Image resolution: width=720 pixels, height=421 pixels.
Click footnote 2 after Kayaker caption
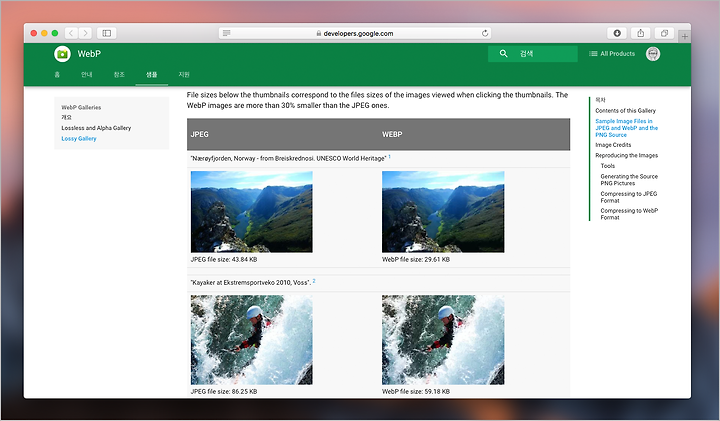click(314, 281)
